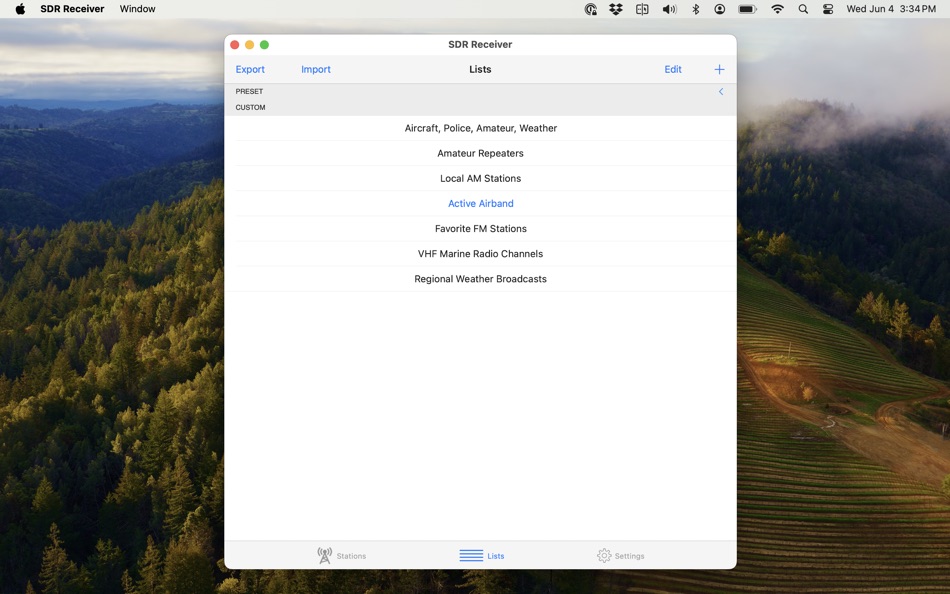
Task: Open the Window menu in the menu bar
Action: pos(138,9)
